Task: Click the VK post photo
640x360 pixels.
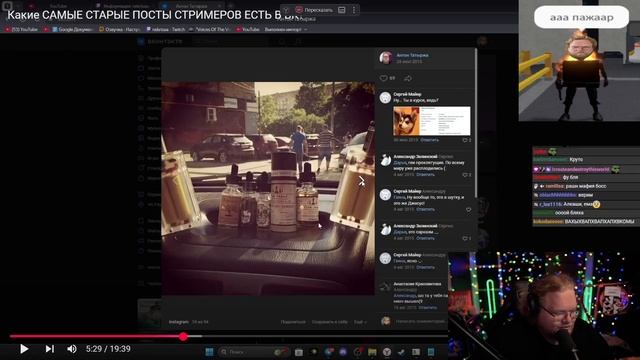Action: click(x=268, y=188)
